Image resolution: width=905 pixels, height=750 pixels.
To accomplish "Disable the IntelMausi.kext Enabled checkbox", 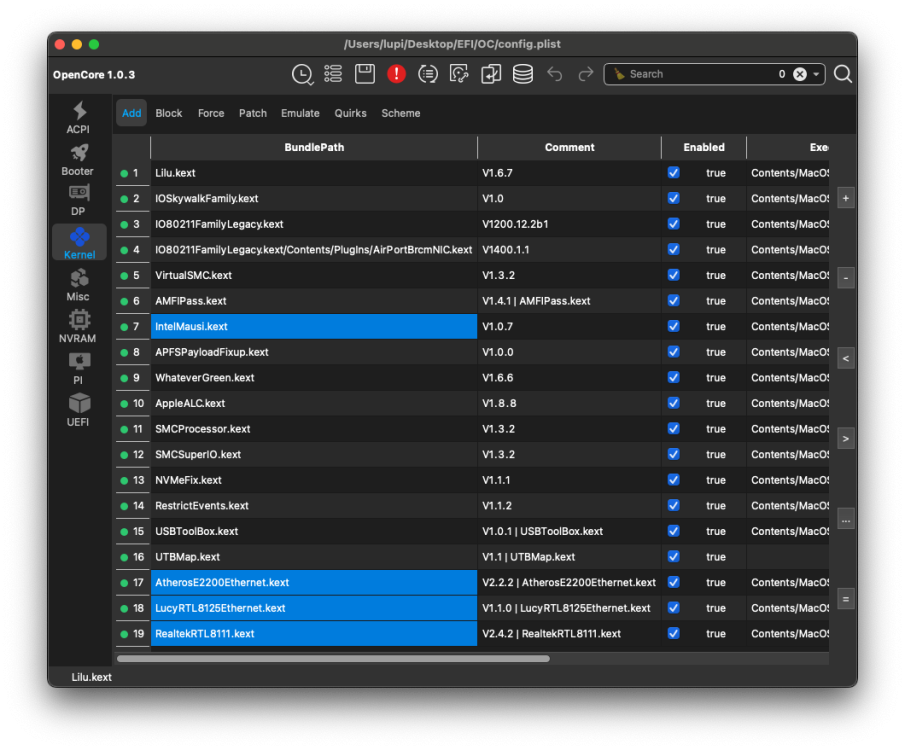I will (x=674, y=326).
